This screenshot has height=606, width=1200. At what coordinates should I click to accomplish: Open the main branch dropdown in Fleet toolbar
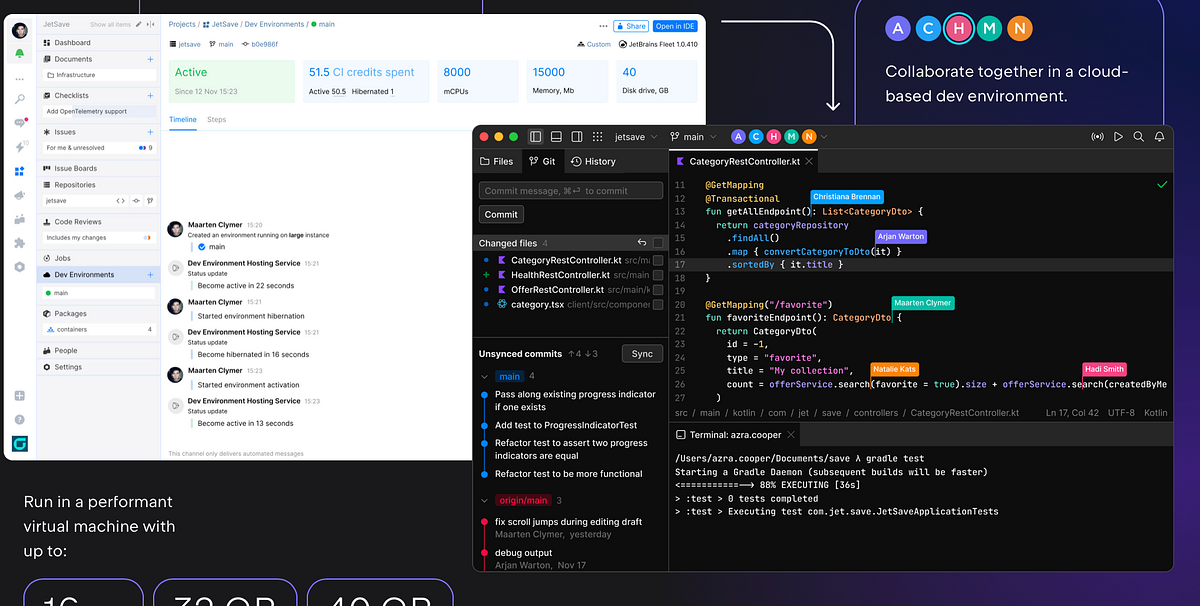pos(694,136)
